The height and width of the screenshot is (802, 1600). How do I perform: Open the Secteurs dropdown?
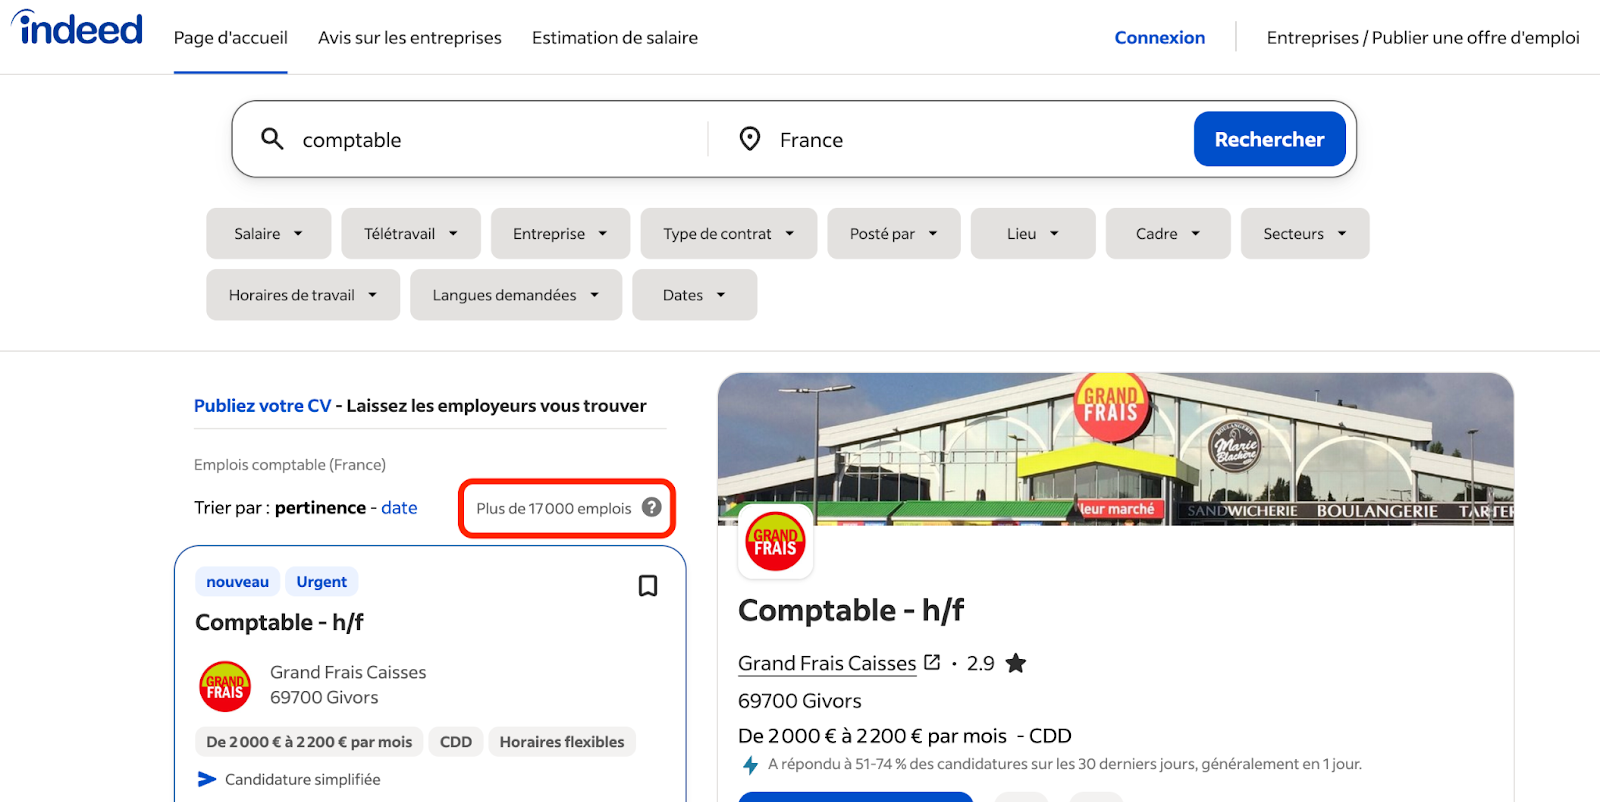pyautogui.click(x=1305, y=233)
